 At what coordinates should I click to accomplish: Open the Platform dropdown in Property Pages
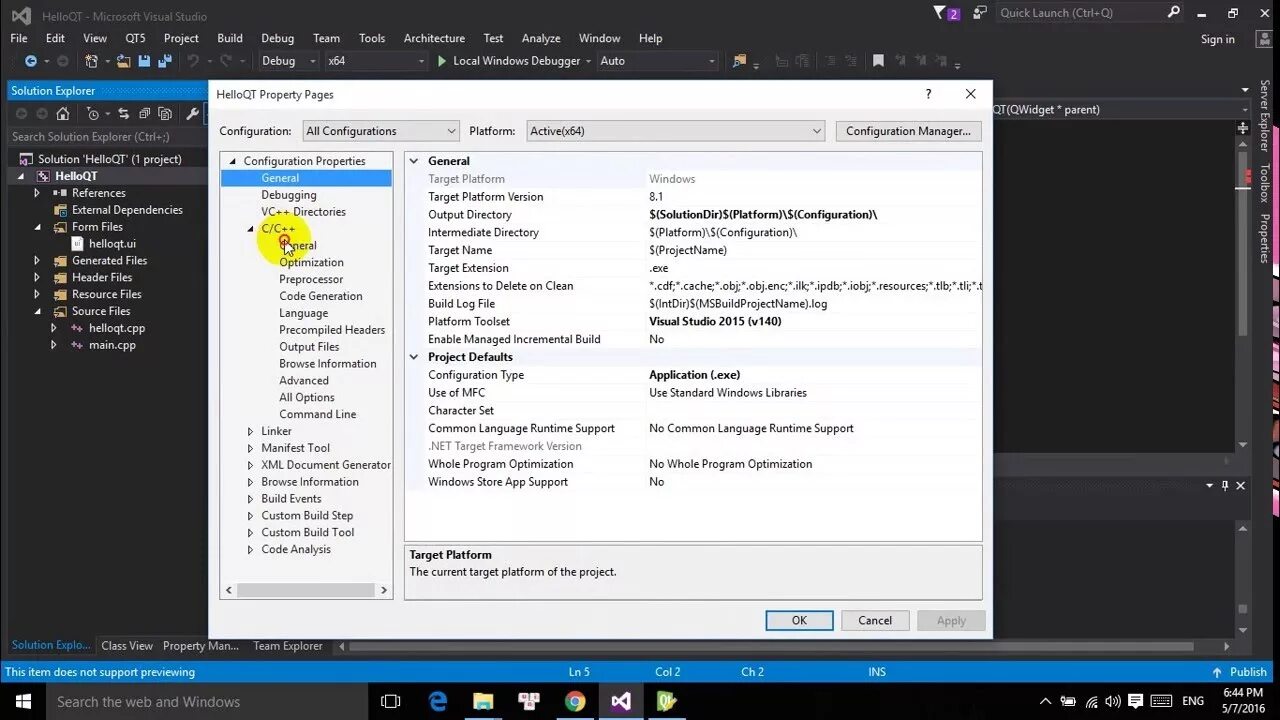pyautogui.click(x=675, y=131)
